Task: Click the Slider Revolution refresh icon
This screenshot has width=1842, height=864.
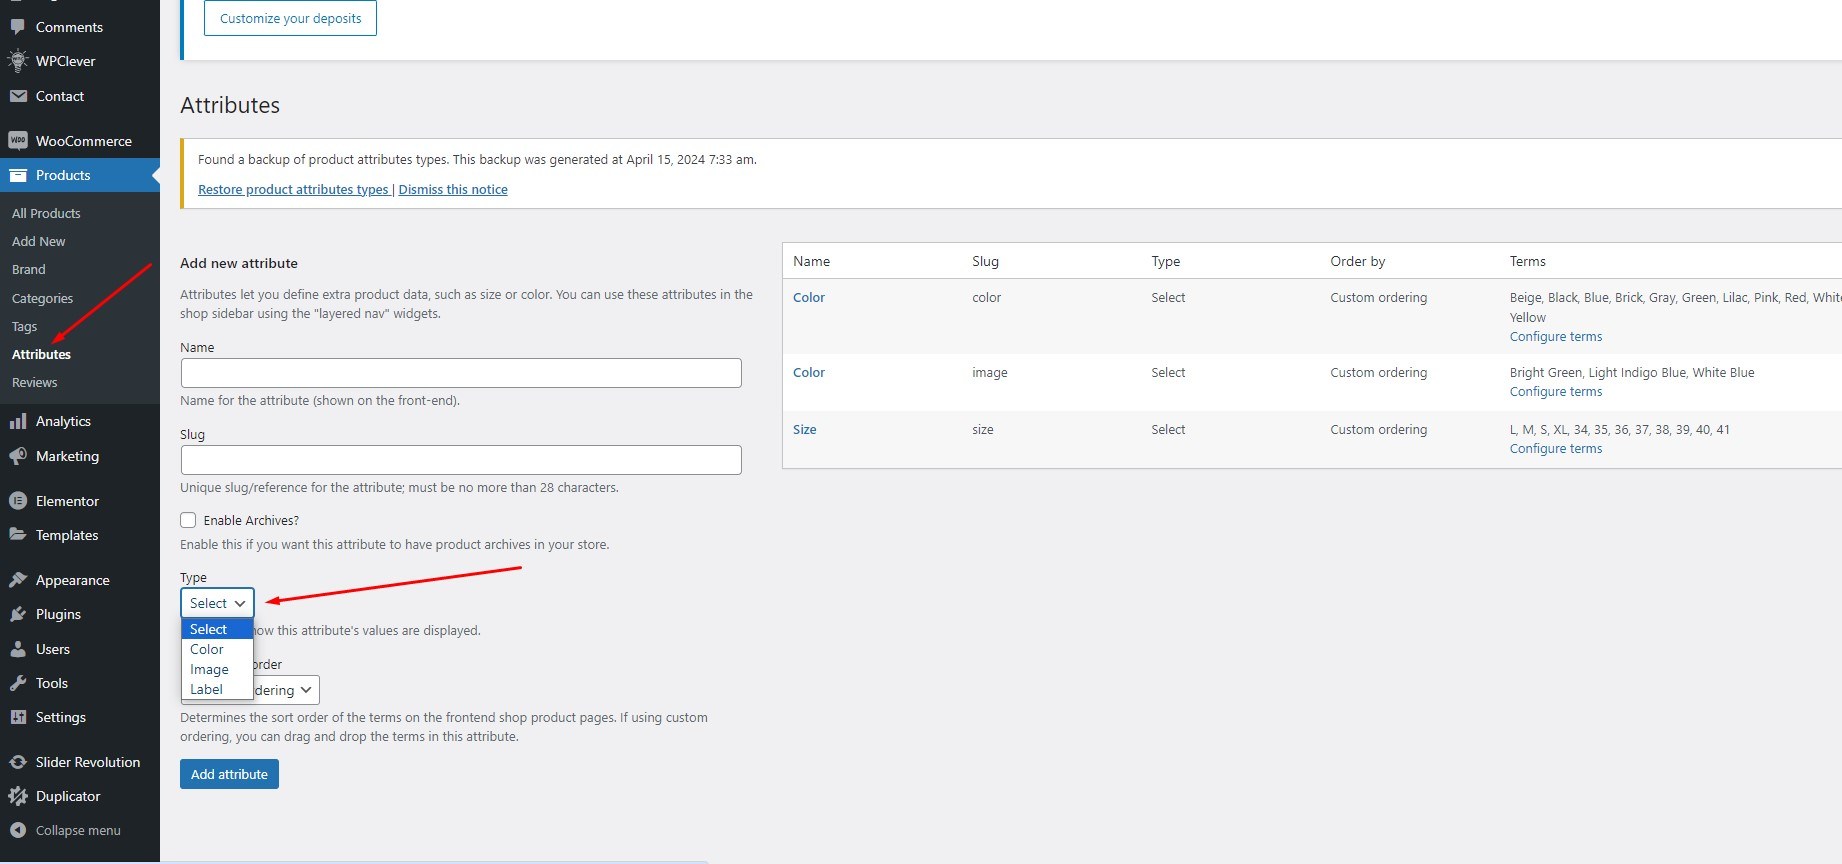Action: 17,762
